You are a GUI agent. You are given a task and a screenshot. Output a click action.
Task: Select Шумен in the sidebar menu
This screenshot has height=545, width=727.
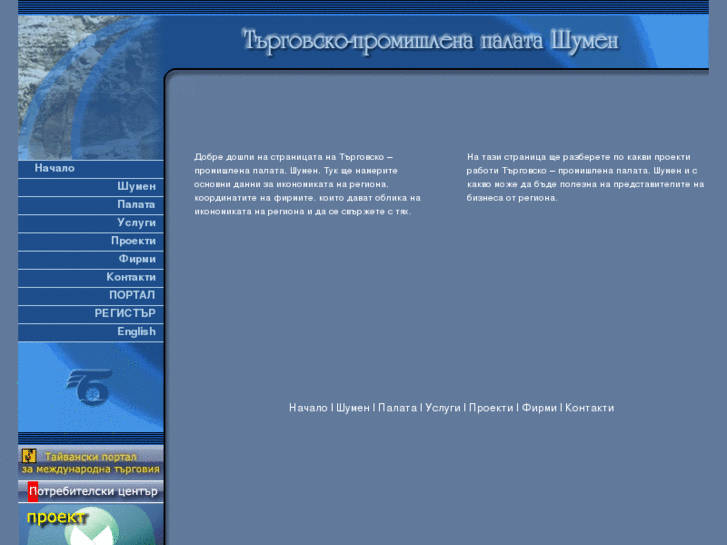[x=91, y=187]
